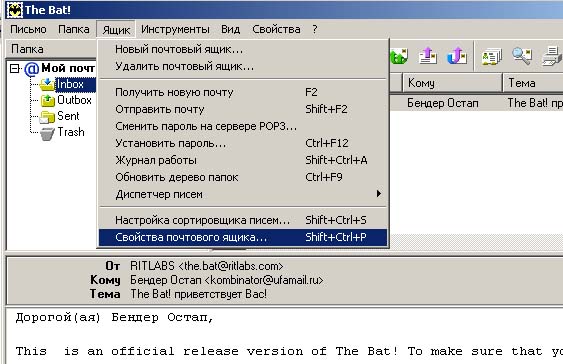Select the Outbox folder
The height and width of the screenshot is (364, 563).
(x=74, y=100)
